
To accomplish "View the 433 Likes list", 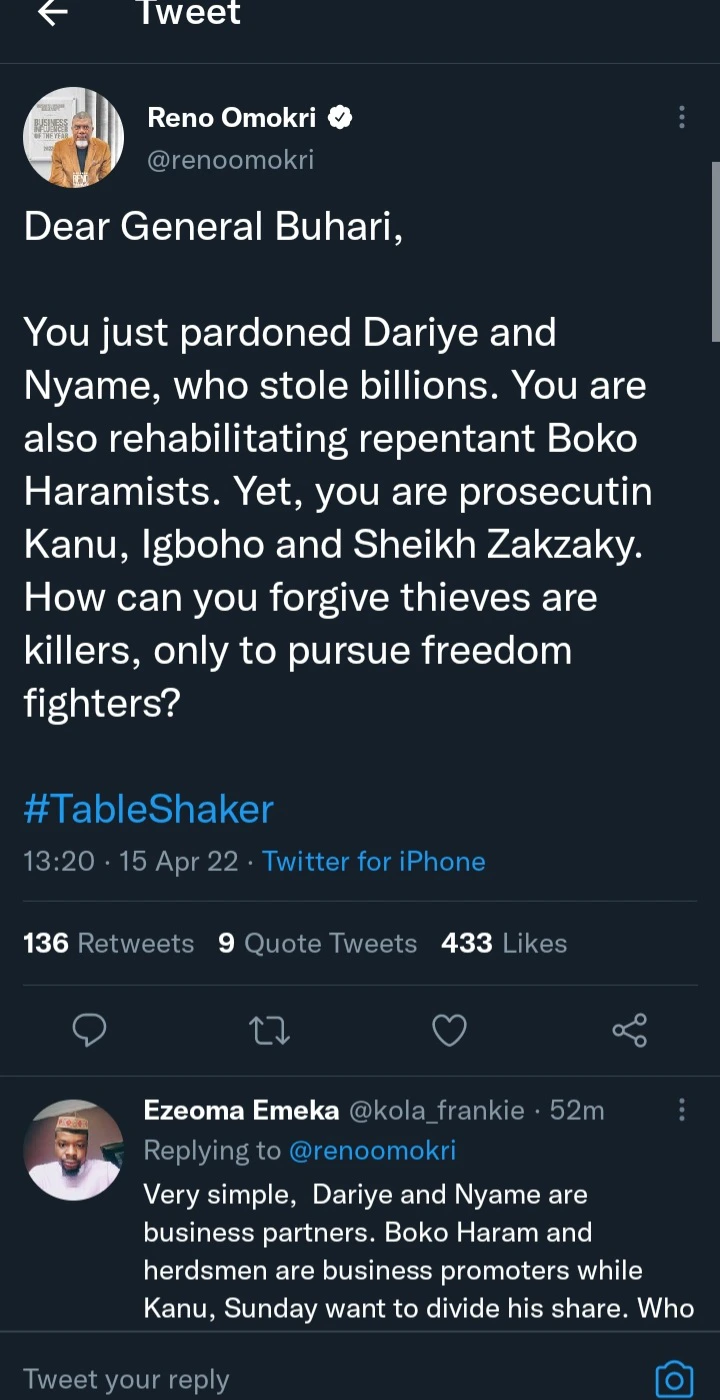I will [503, 943].
